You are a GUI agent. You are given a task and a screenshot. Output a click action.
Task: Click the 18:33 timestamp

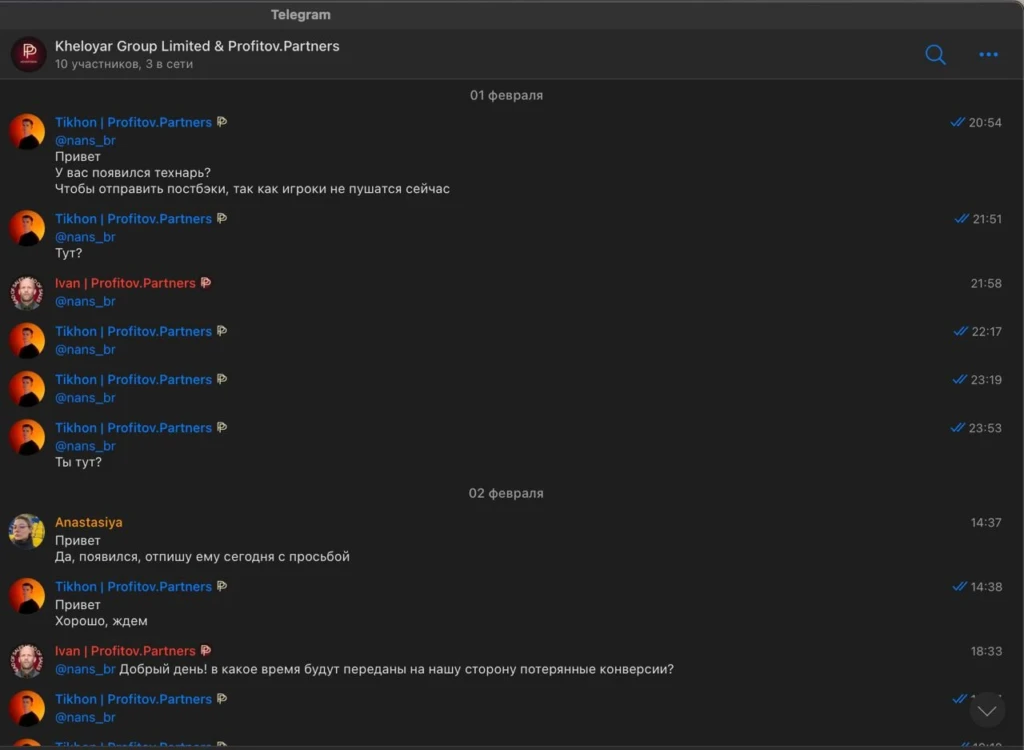coord(985,651)
